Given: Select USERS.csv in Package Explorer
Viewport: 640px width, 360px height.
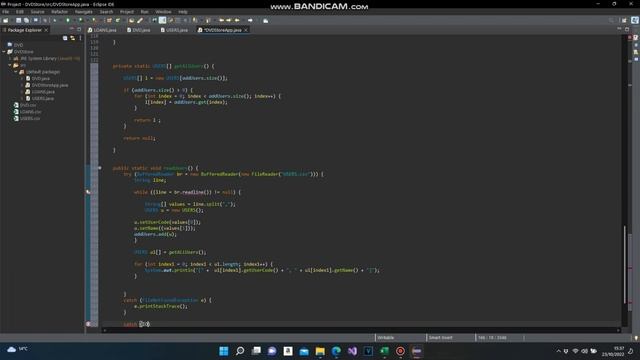Looking at the screenshot, I should click(30, 118).
